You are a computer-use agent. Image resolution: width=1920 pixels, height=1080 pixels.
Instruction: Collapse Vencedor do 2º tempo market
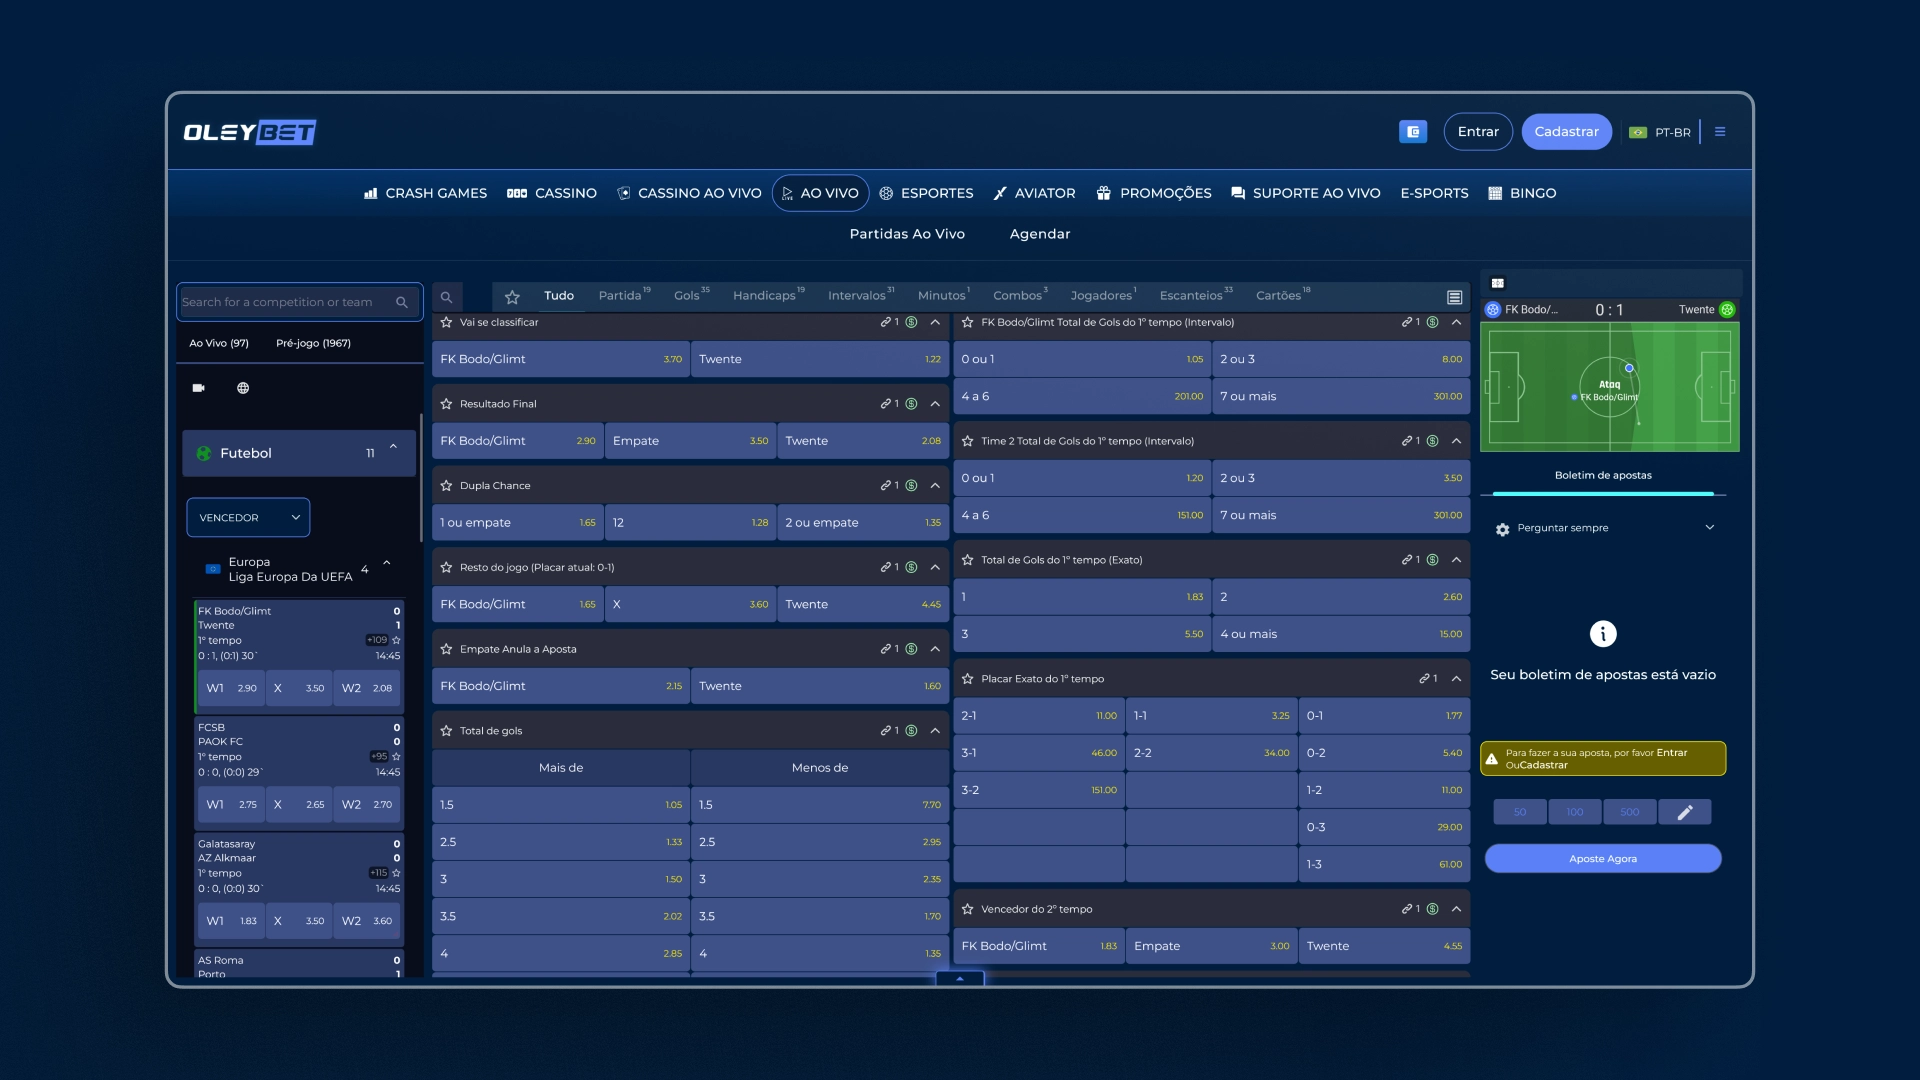click(x=1456, y=909)
